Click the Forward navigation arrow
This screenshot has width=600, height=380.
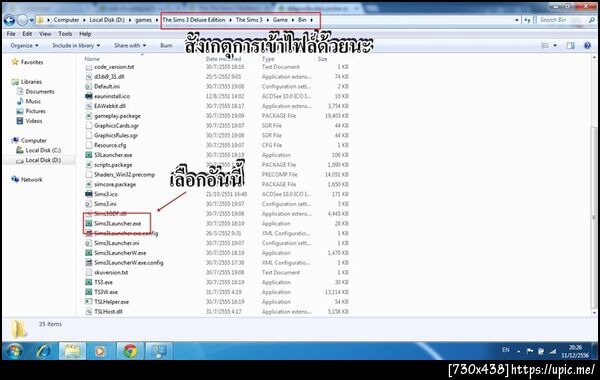click(x=23, y=20)
